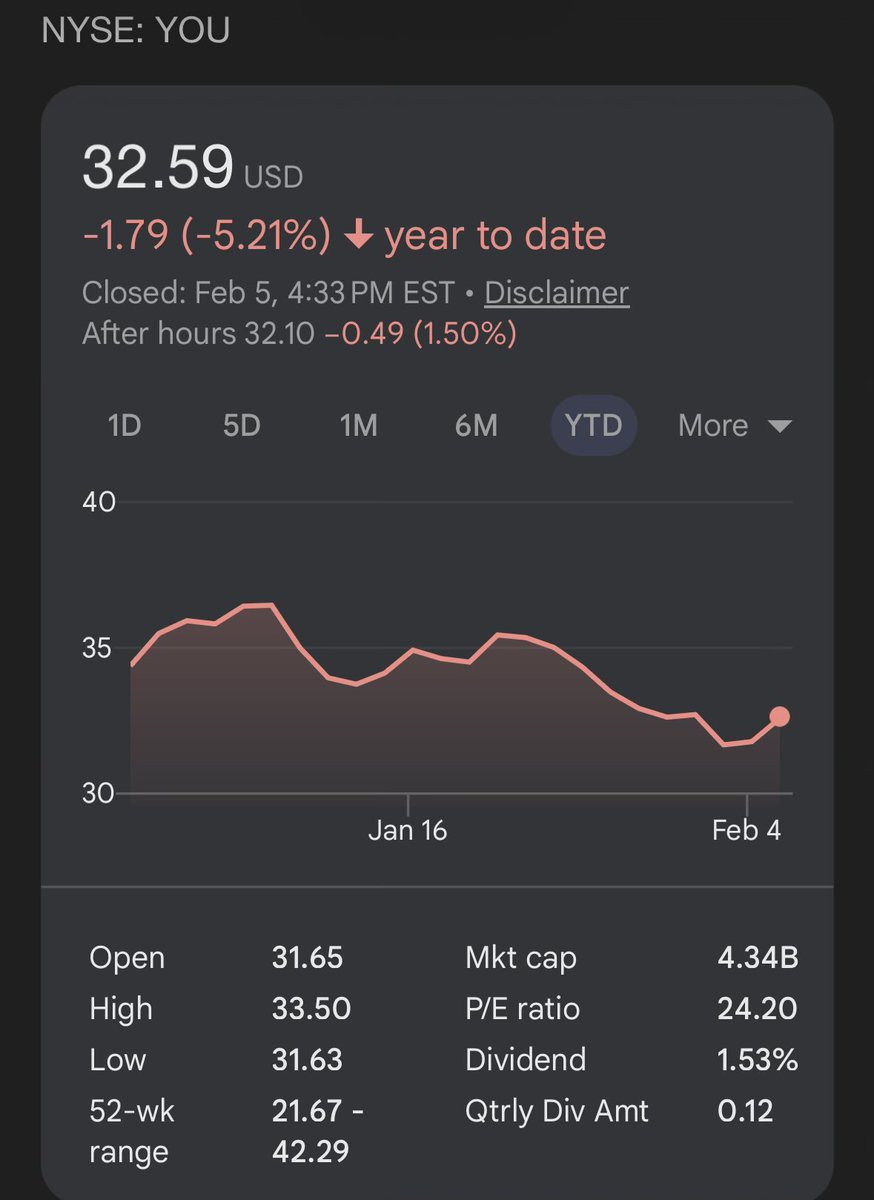
Task: Click the 30 y-axis label
Action: click(99, 794)
